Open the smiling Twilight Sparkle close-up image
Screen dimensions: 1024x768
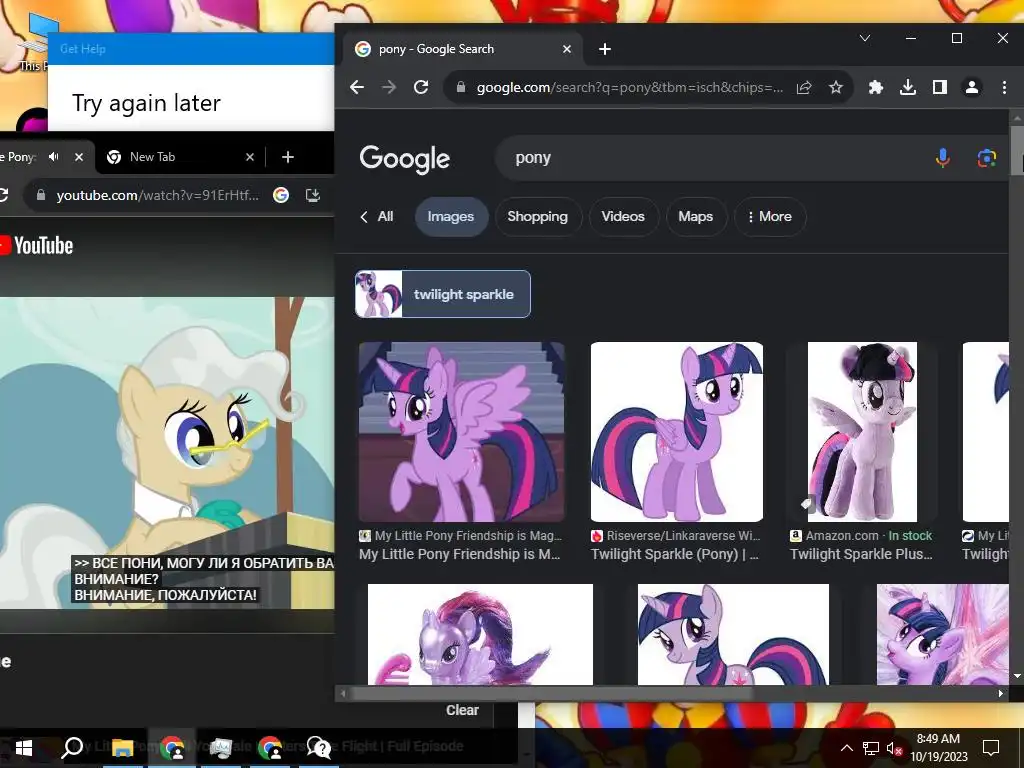(733, 634)
